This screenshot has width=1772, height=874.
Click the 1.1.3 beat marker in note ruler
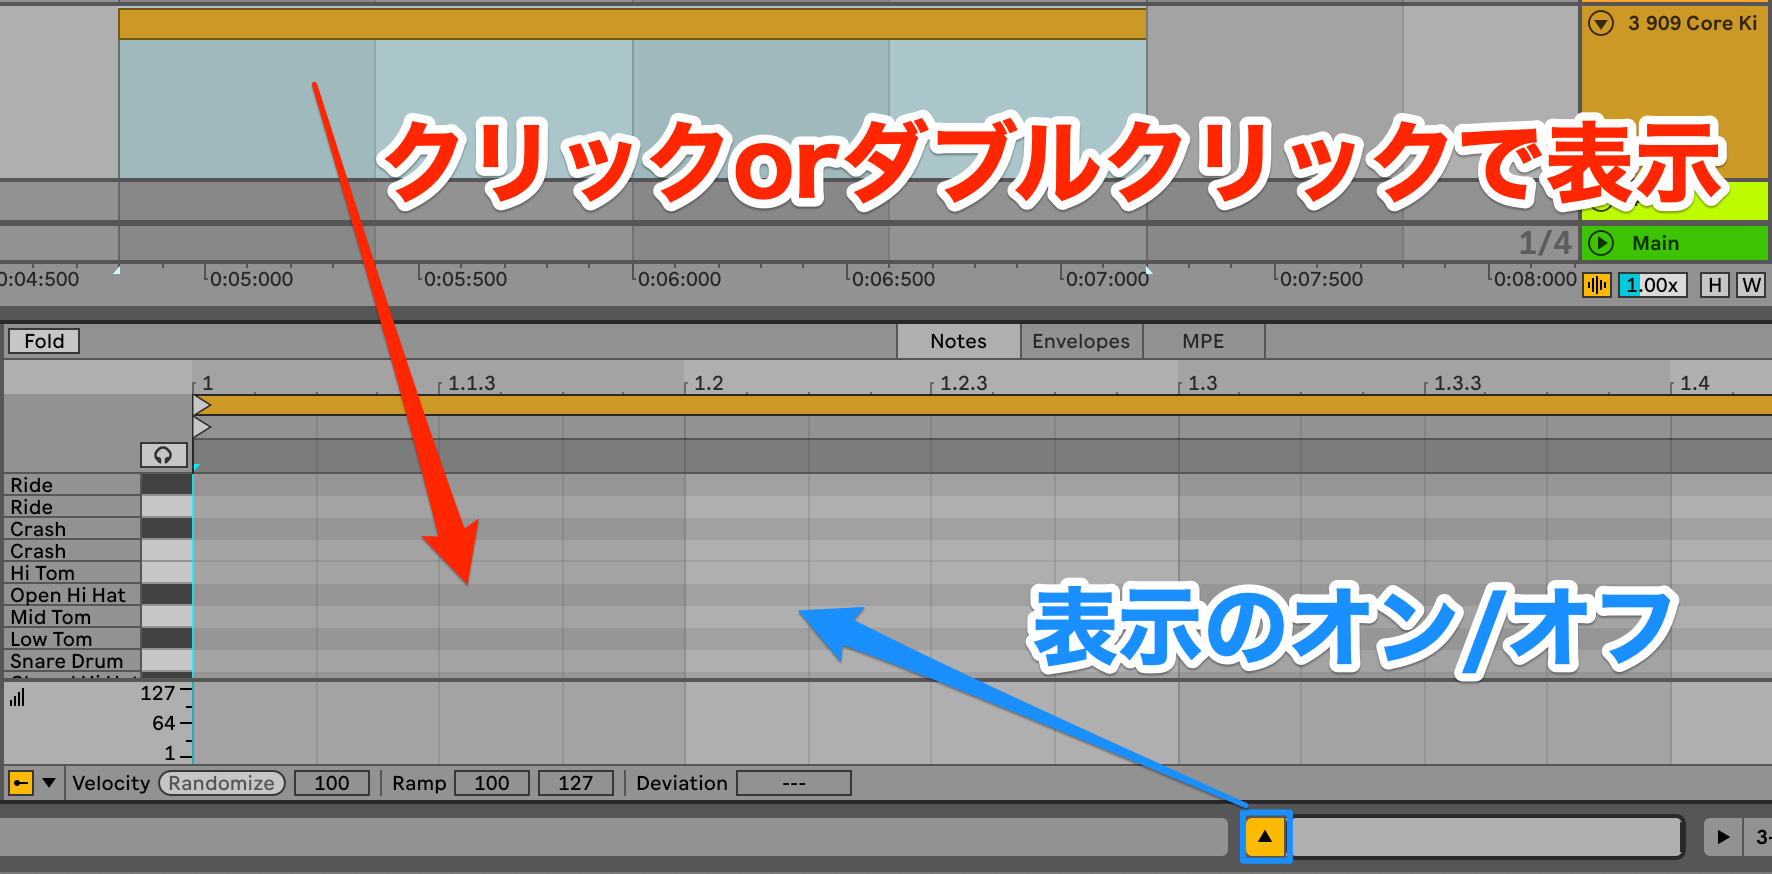coord(471,383)
